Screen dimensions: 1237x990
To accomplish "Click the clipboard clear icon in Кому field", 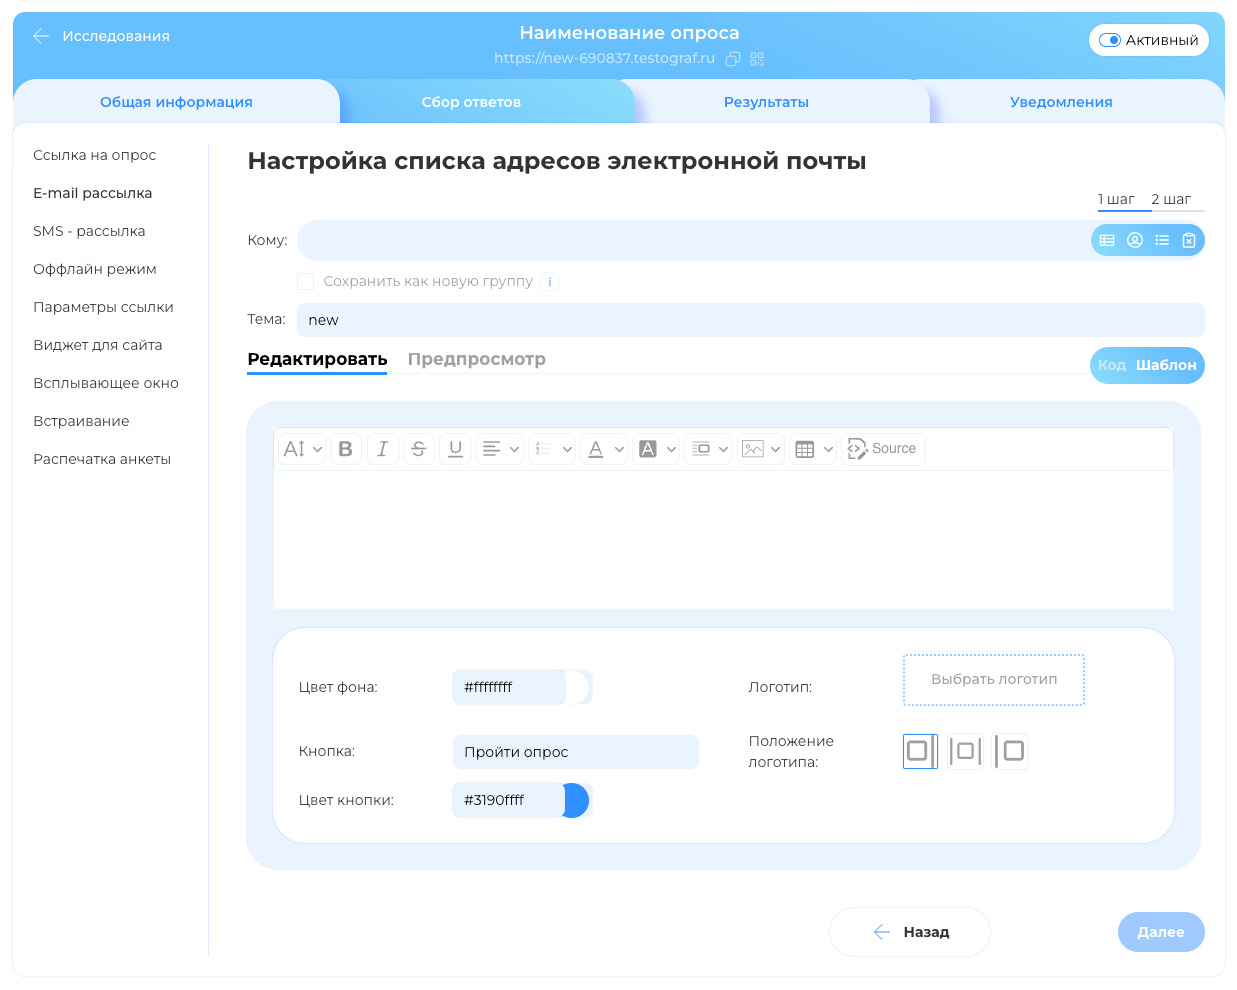I will tap(1189, 240).
